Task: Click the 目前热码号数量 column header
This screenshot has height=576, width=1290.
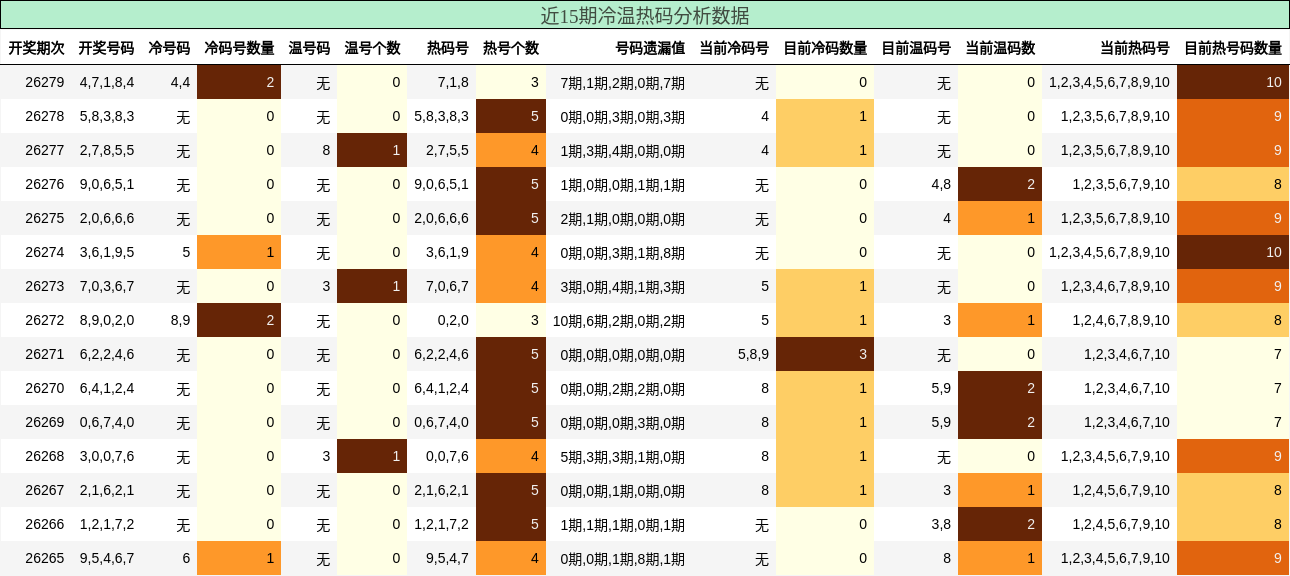Action: coord(1233,48)
